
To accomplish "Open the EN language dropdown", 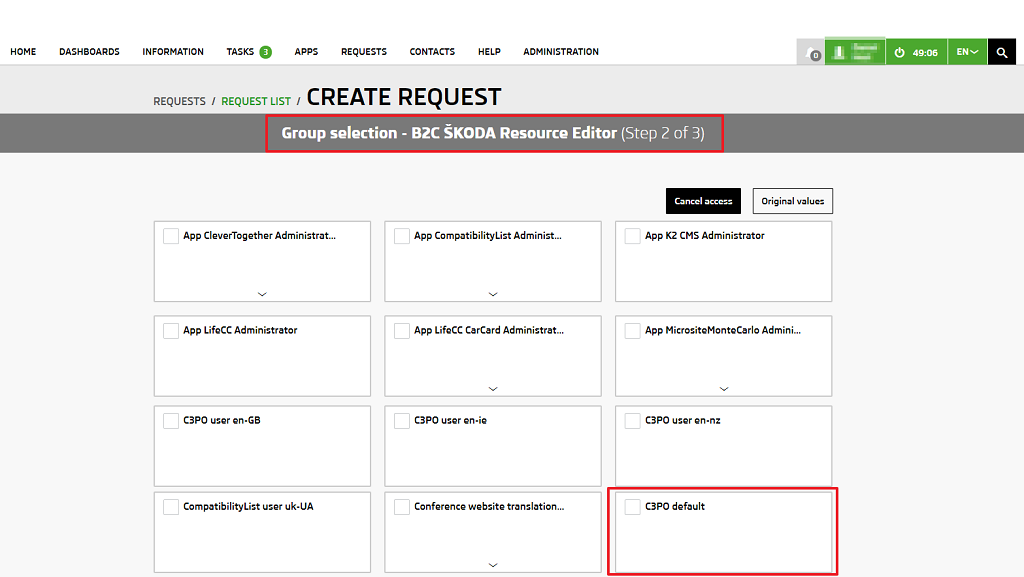I will [967, 52].
